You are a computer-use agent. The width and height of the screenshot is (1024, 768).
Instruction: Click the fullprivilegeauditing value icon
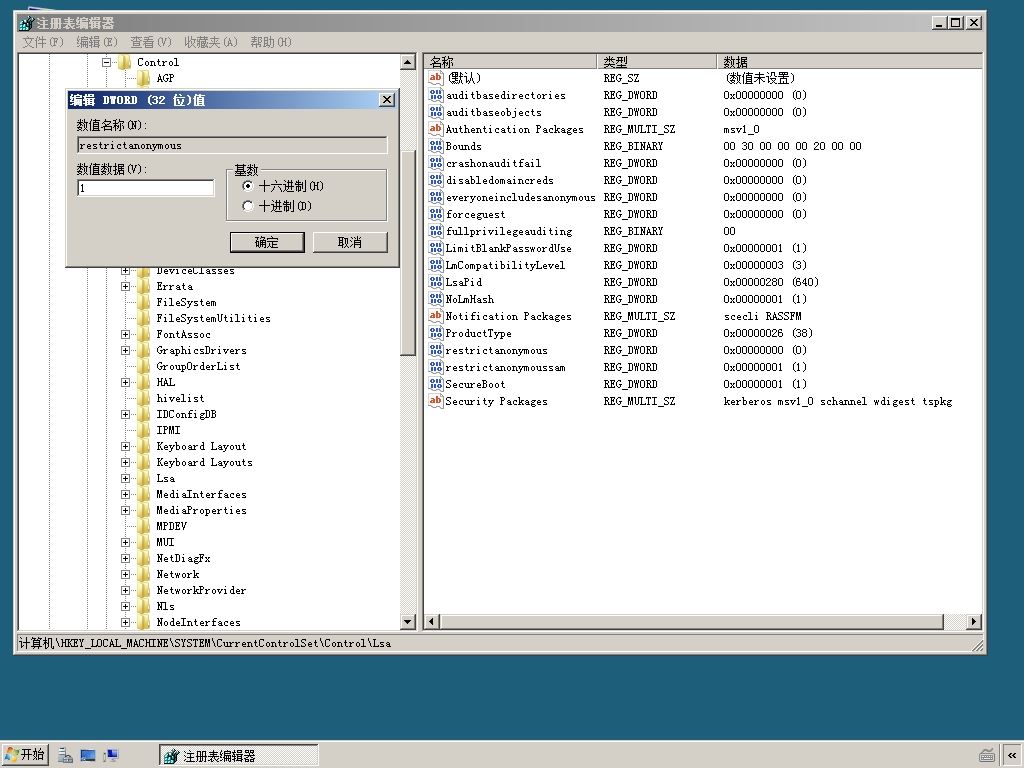(436, 231)
